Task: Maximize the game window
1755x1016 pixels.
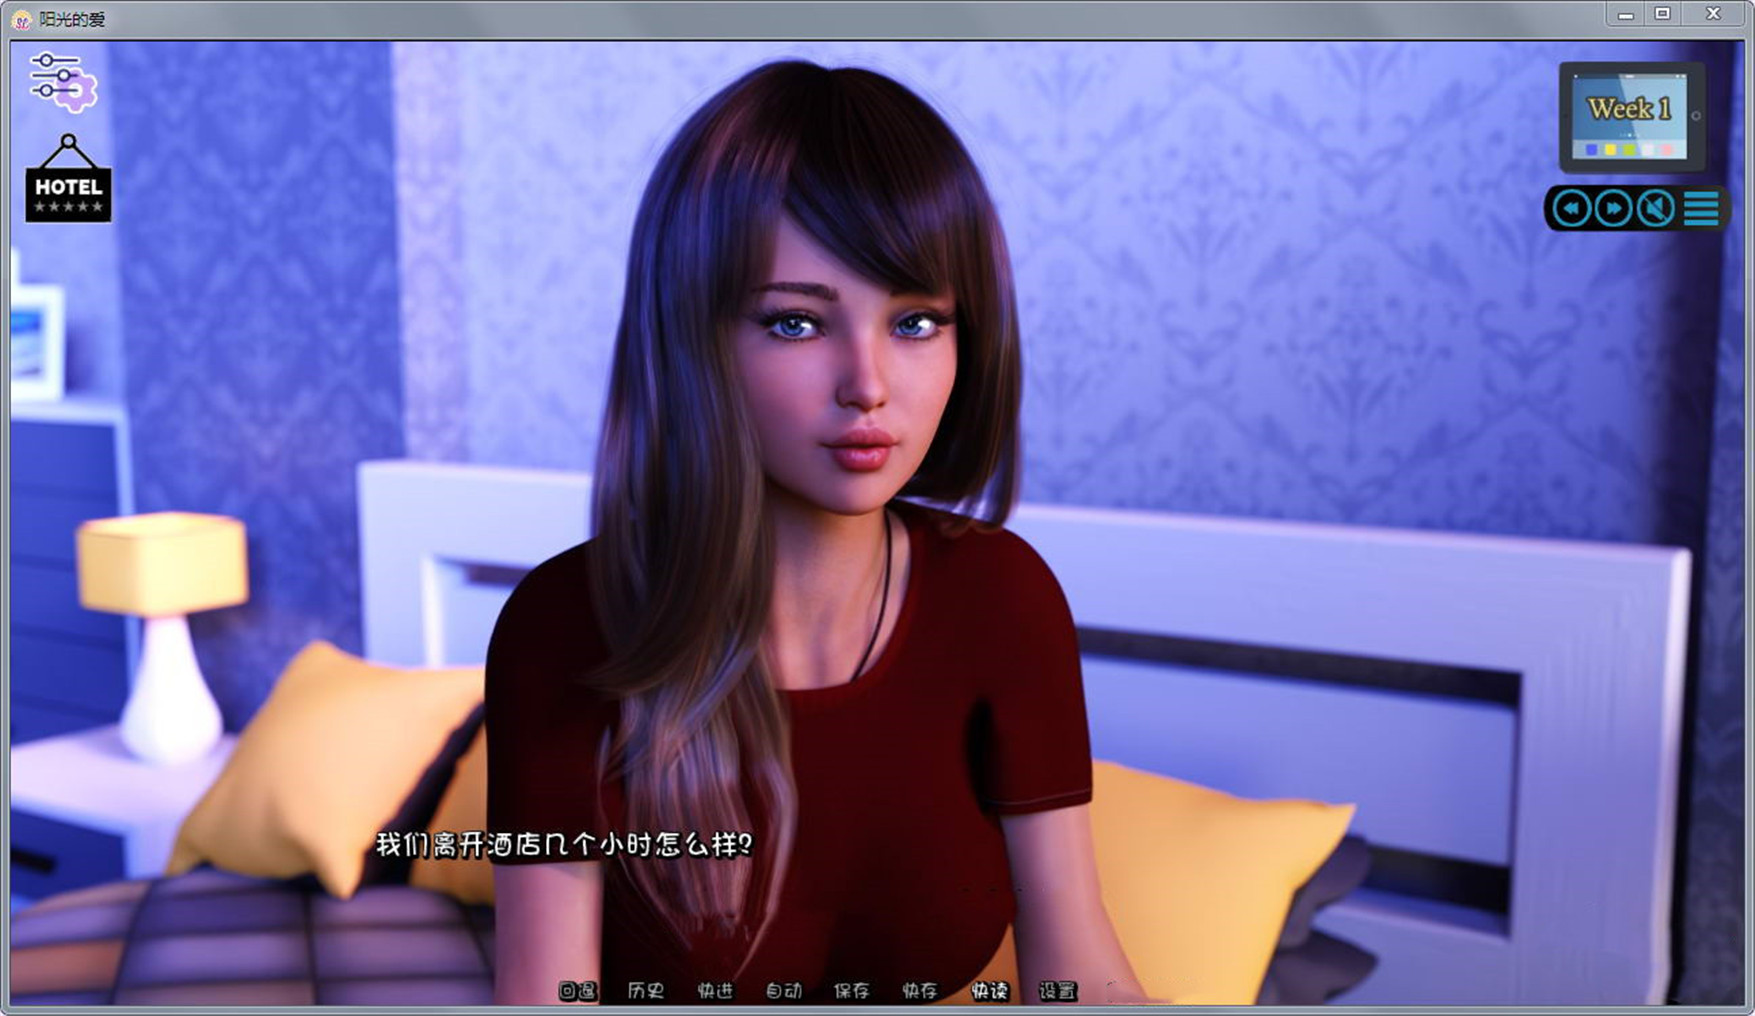Action: tap(1662, 14)
